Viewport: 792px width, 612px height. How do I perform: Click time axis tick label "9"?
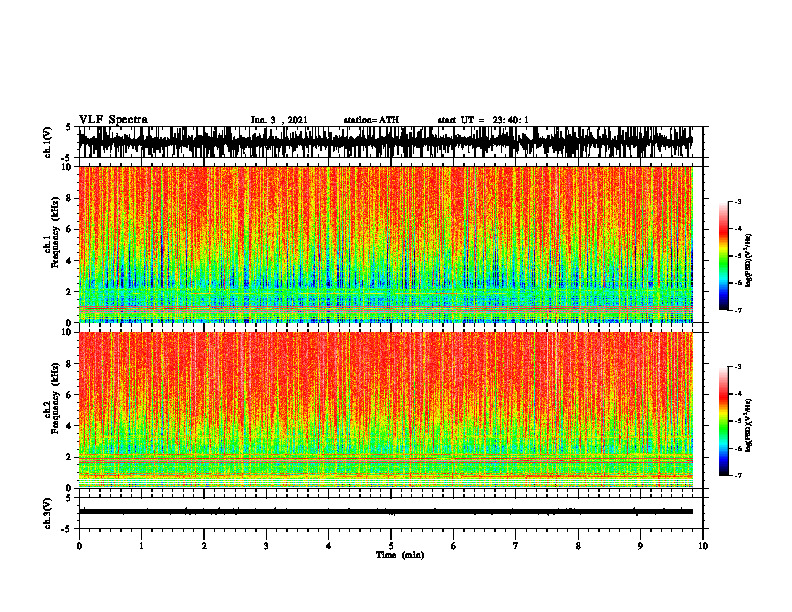pyautogui.click(x=640, y=546)
